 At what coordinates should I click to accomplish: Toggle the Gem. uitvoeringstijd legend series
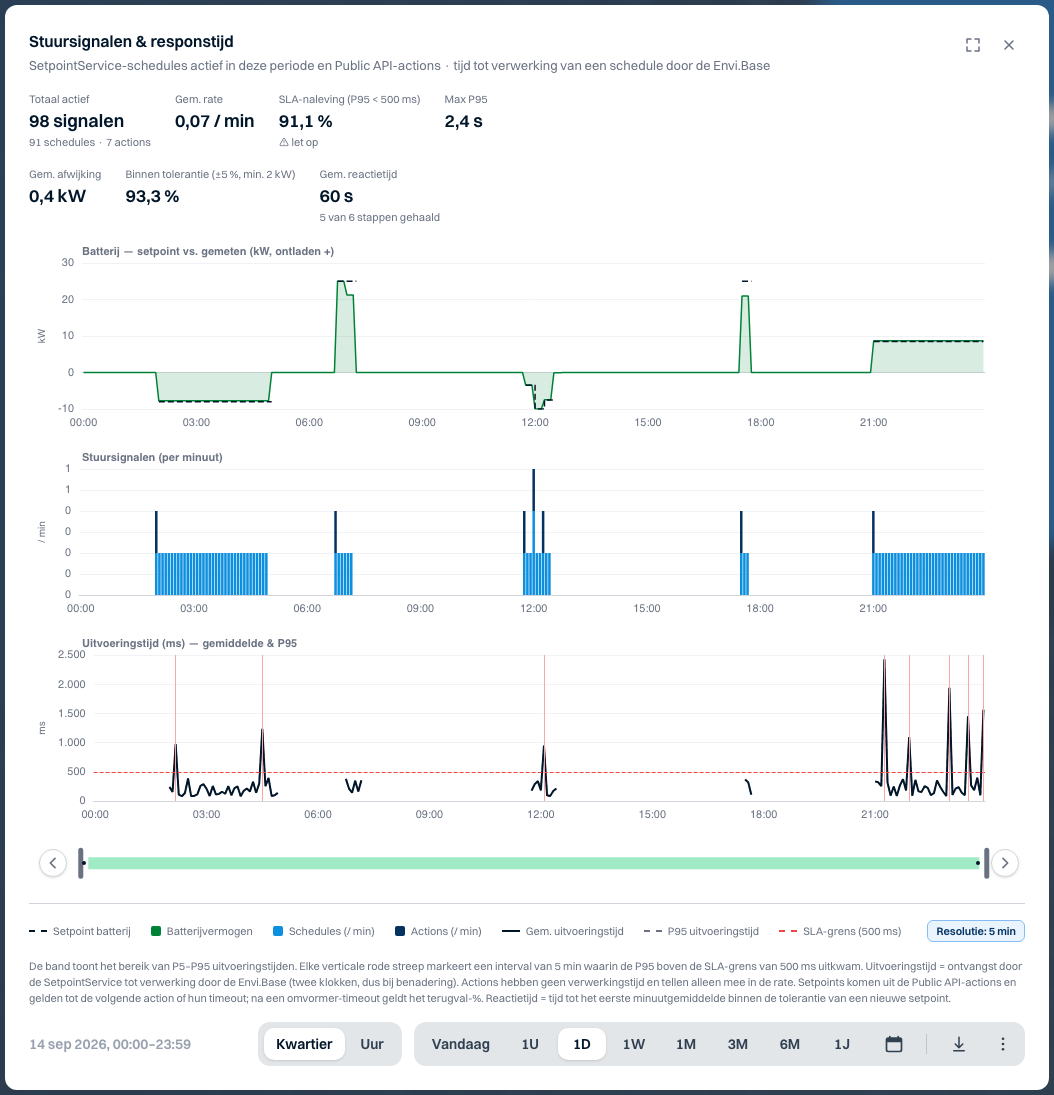click(x=563, y=932)
